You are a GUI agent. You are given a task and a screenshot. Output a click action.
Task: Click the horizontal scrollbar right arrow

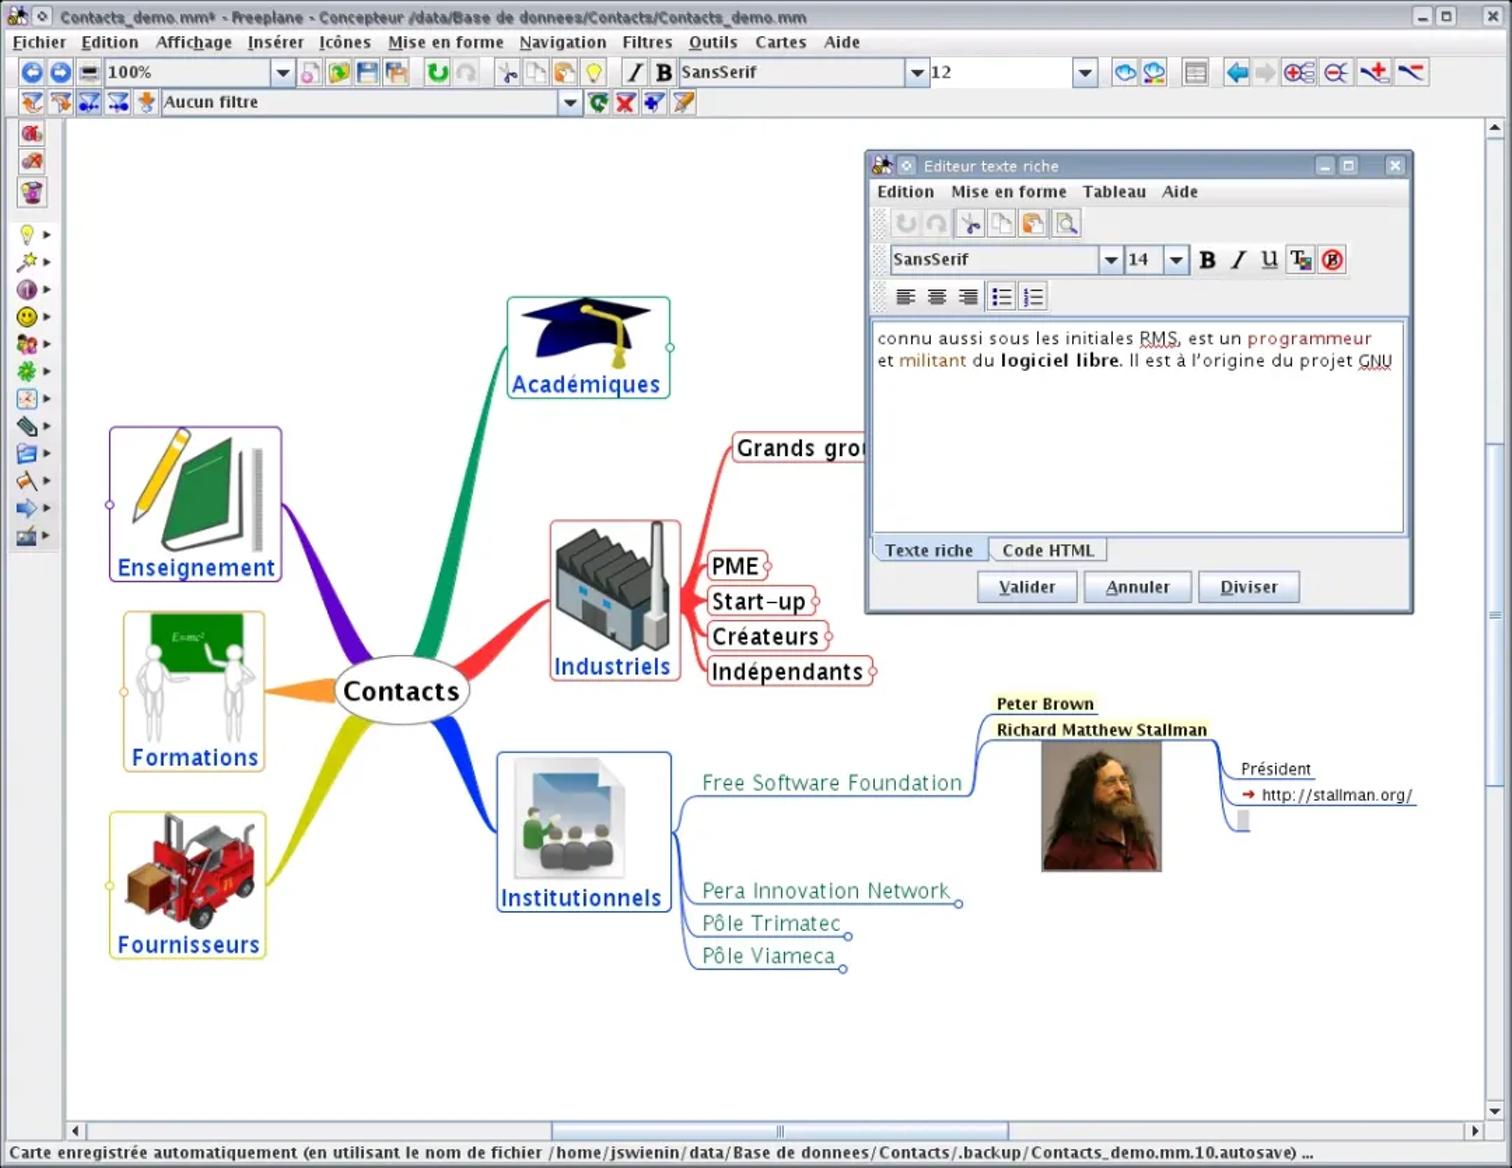click(1475, 1131)
